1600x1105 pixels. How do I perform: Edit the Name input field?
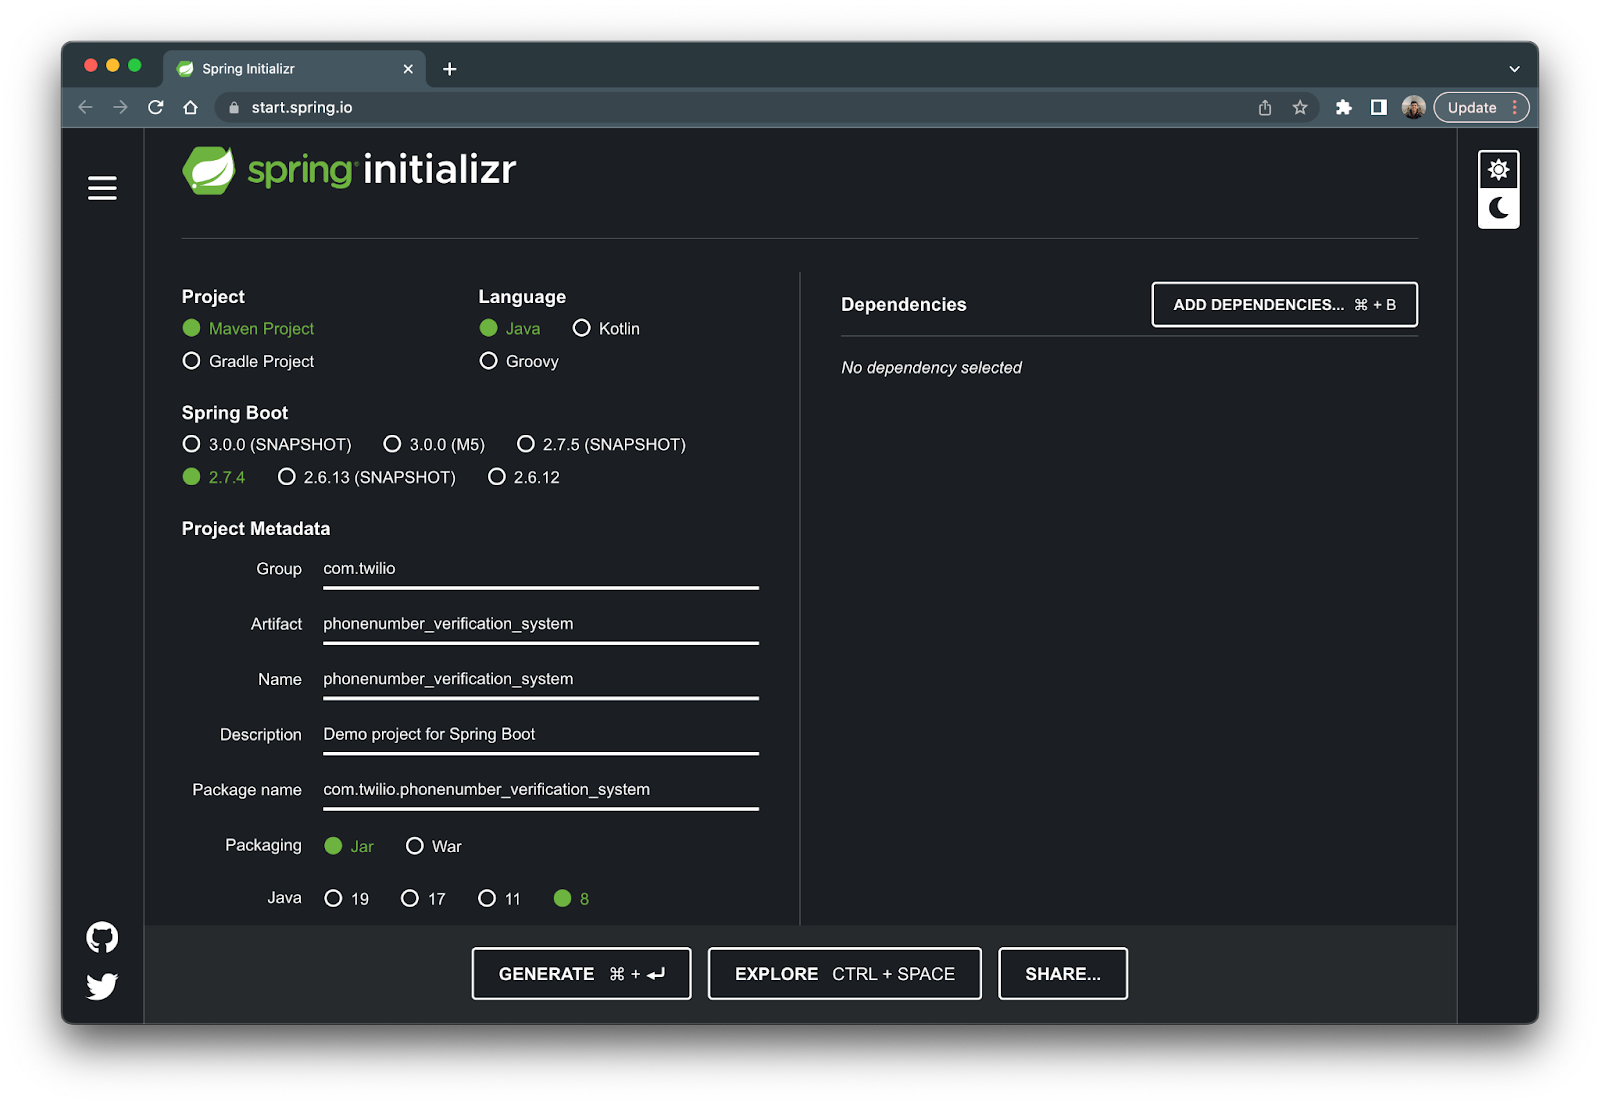541,679
